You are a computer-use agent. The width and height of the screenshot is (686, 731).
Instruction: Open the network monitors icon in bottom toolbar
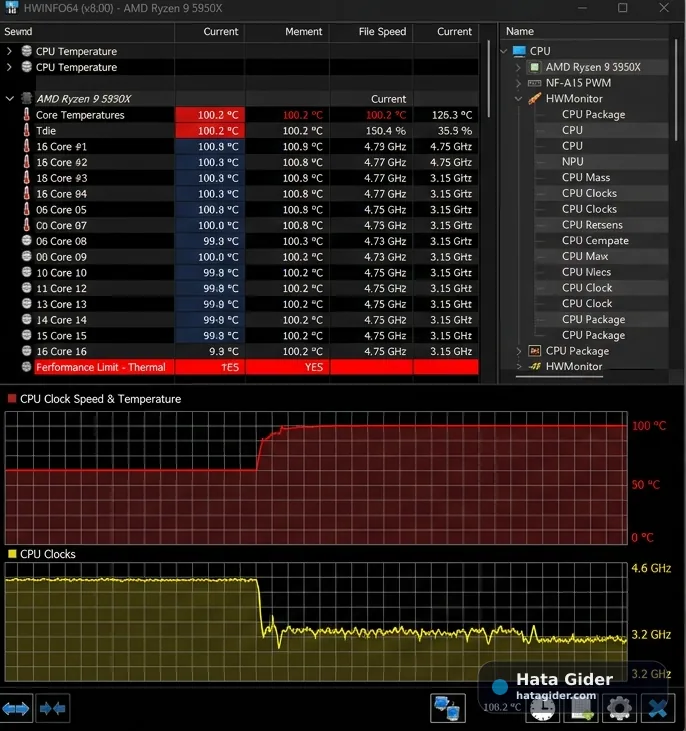click(447, 708)
